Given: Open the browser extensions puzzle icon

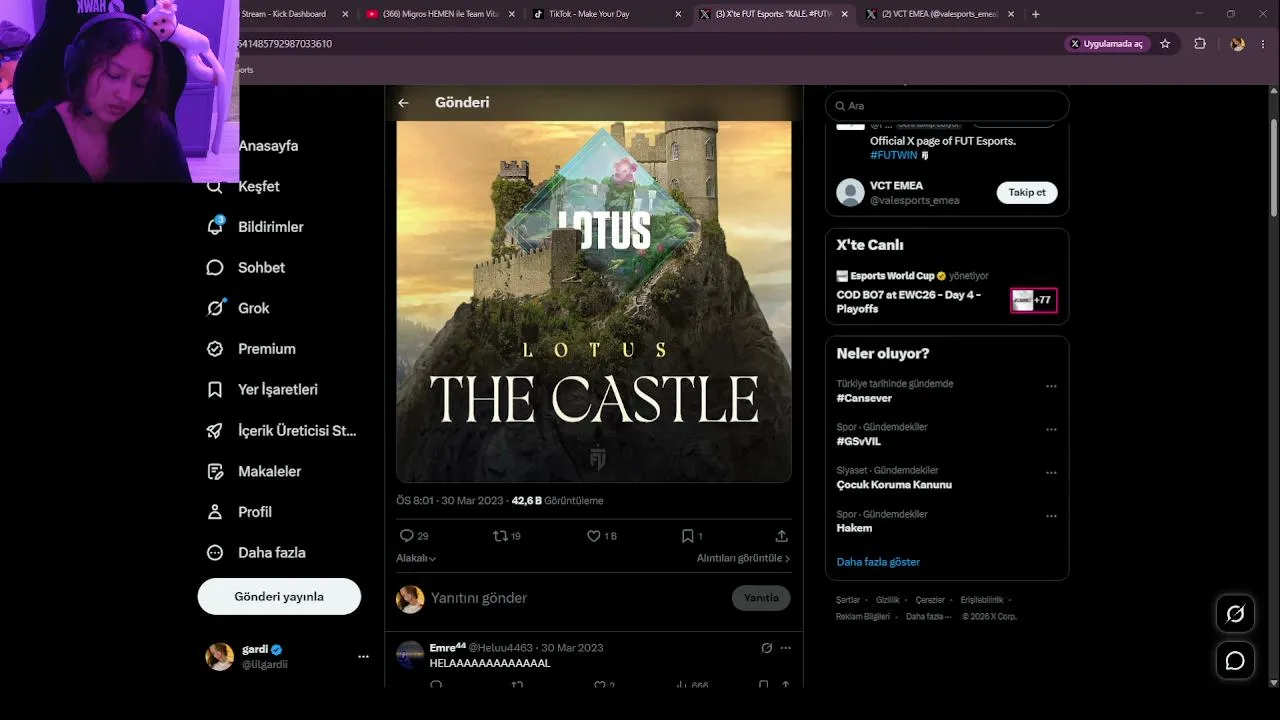Looking at the screenshot, I should tap(1200, 44).
